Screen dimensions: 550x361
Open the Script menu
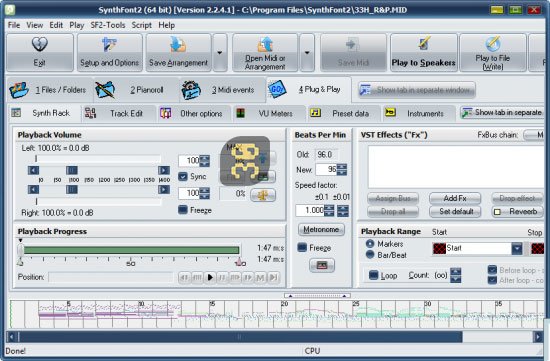(x=141, y=25)
